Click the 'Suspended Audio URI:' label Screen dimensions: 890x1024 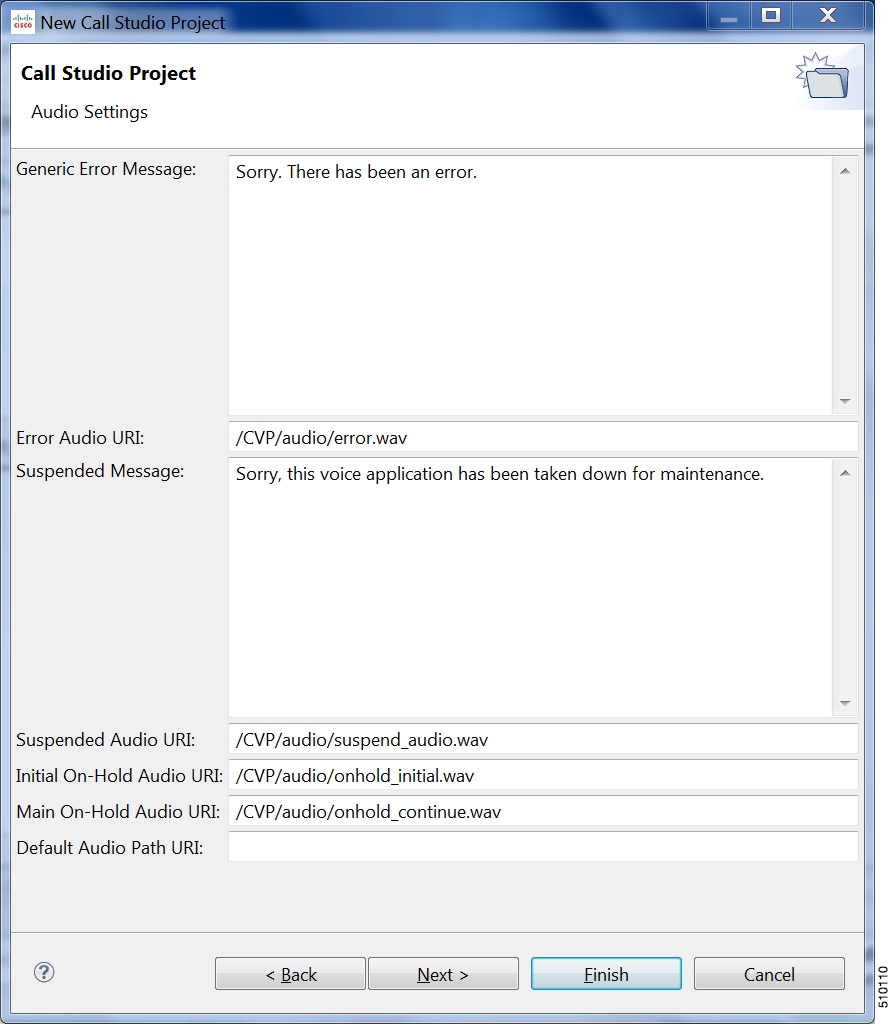click(106, 740)
